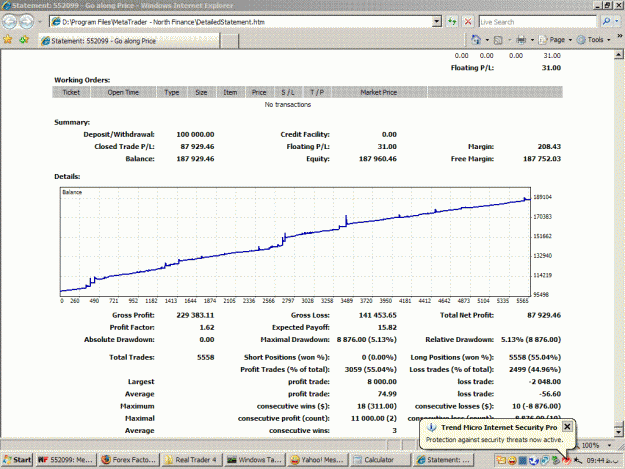
Task: Expand the address bar dropdown
Action: (x=437, y=22)
